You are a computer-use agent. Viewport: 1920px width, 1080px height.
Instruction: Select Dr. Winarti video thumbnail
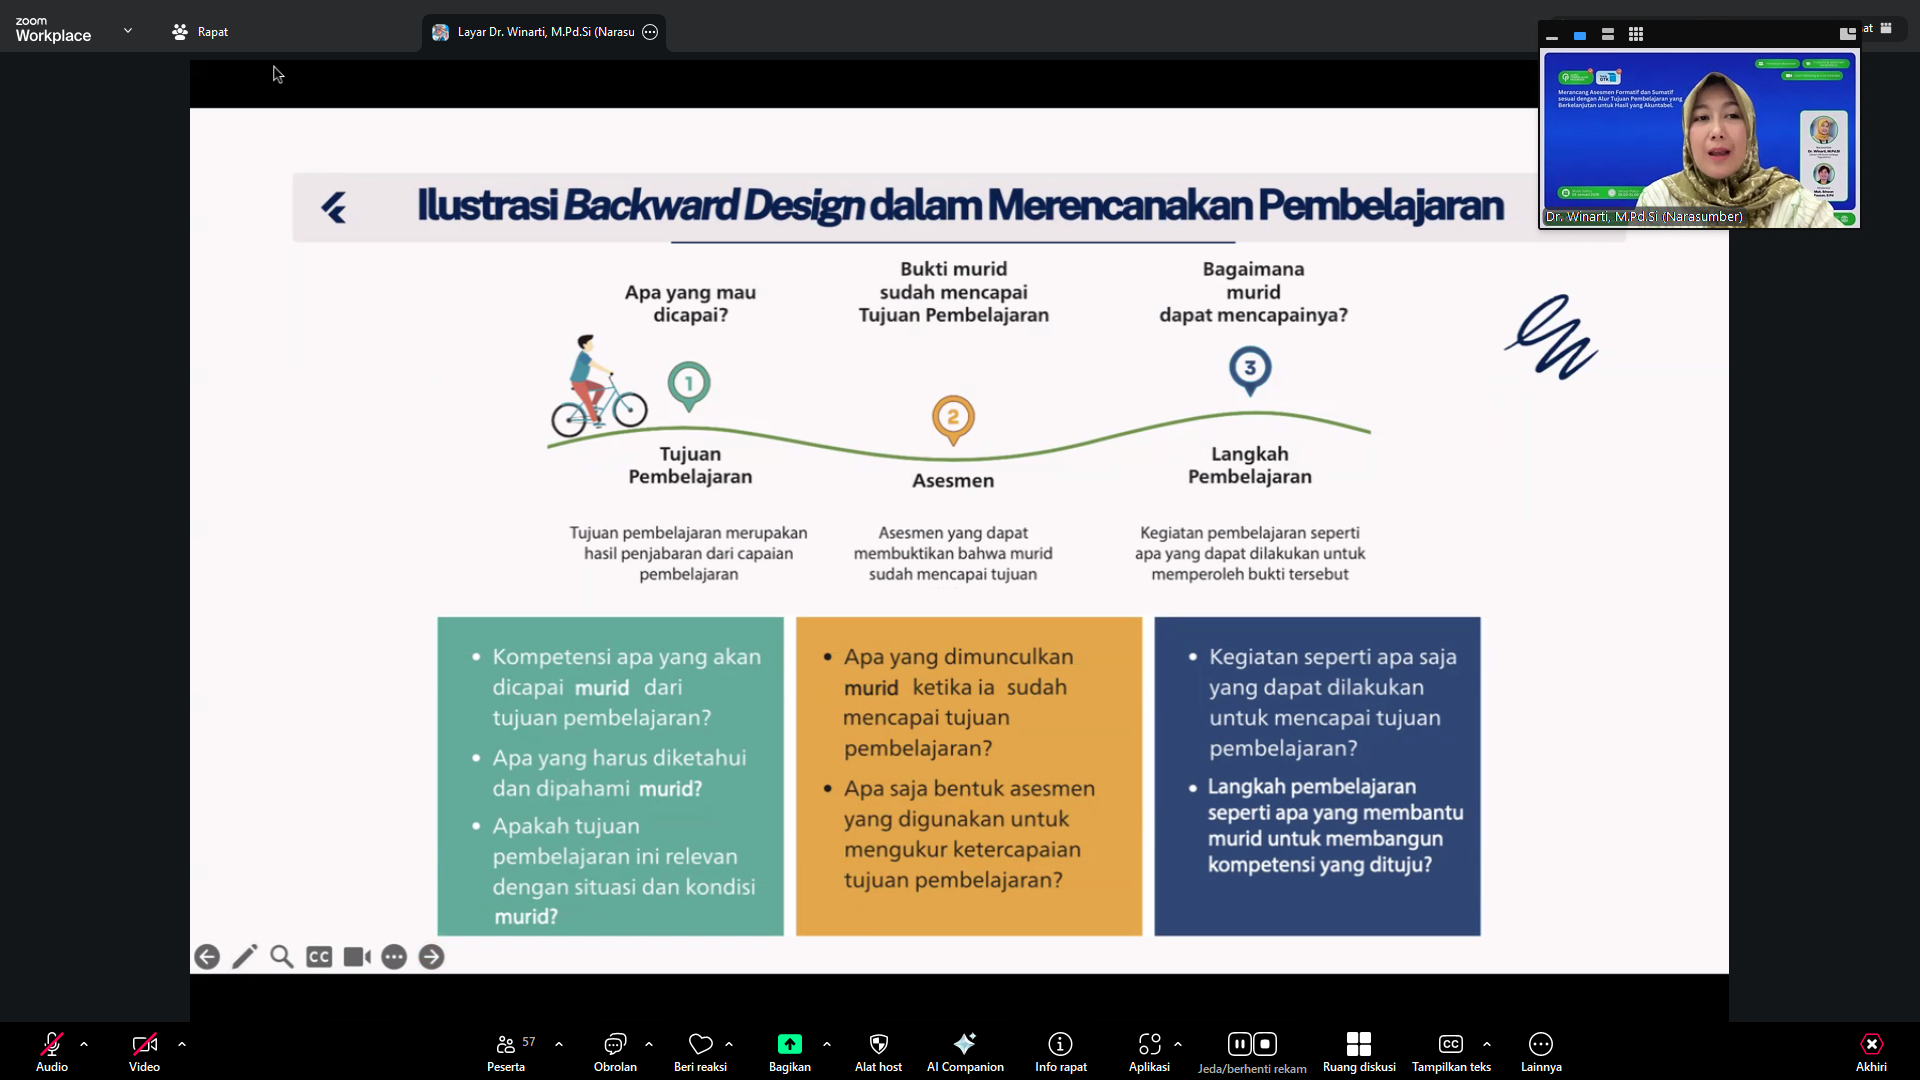click(1699, 139)
